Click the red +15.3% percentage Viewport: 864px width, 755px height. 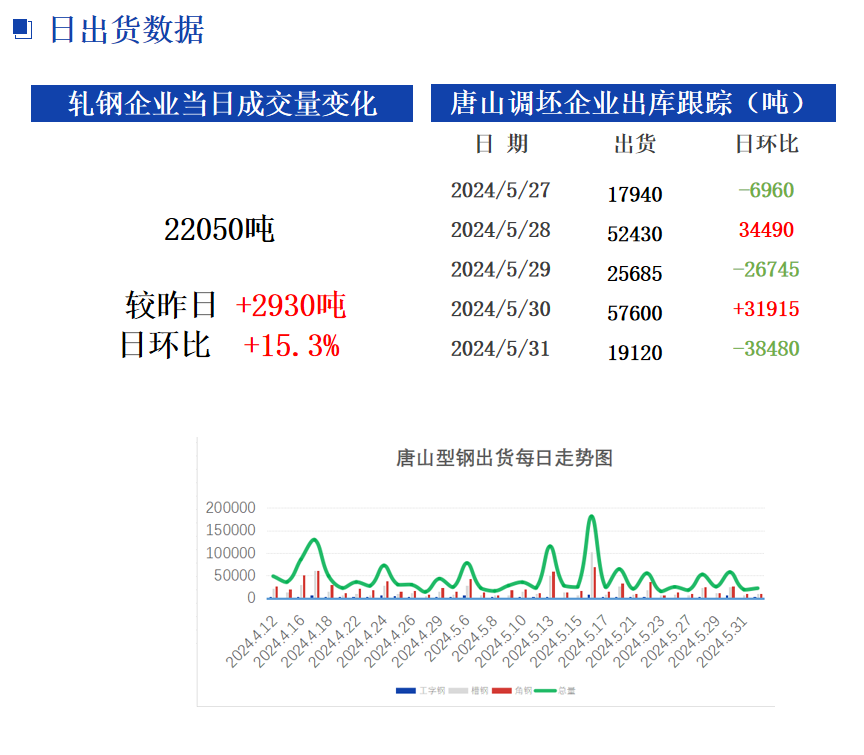click(x=292, y=346)
